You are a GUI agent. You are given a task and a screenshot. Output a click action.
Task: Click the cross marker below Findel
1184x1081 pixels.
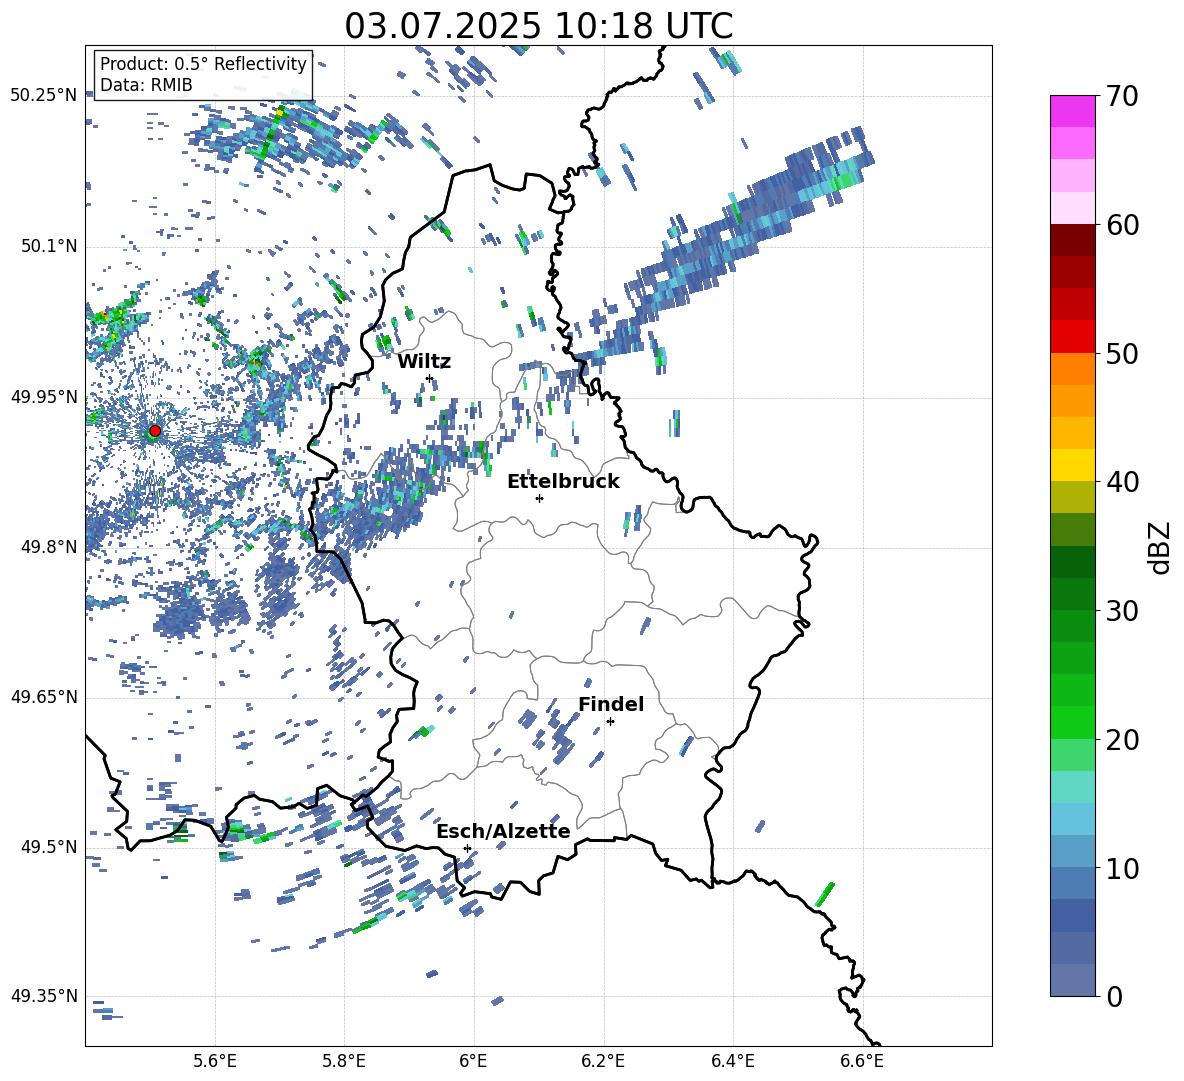click(x=610, y=722)
